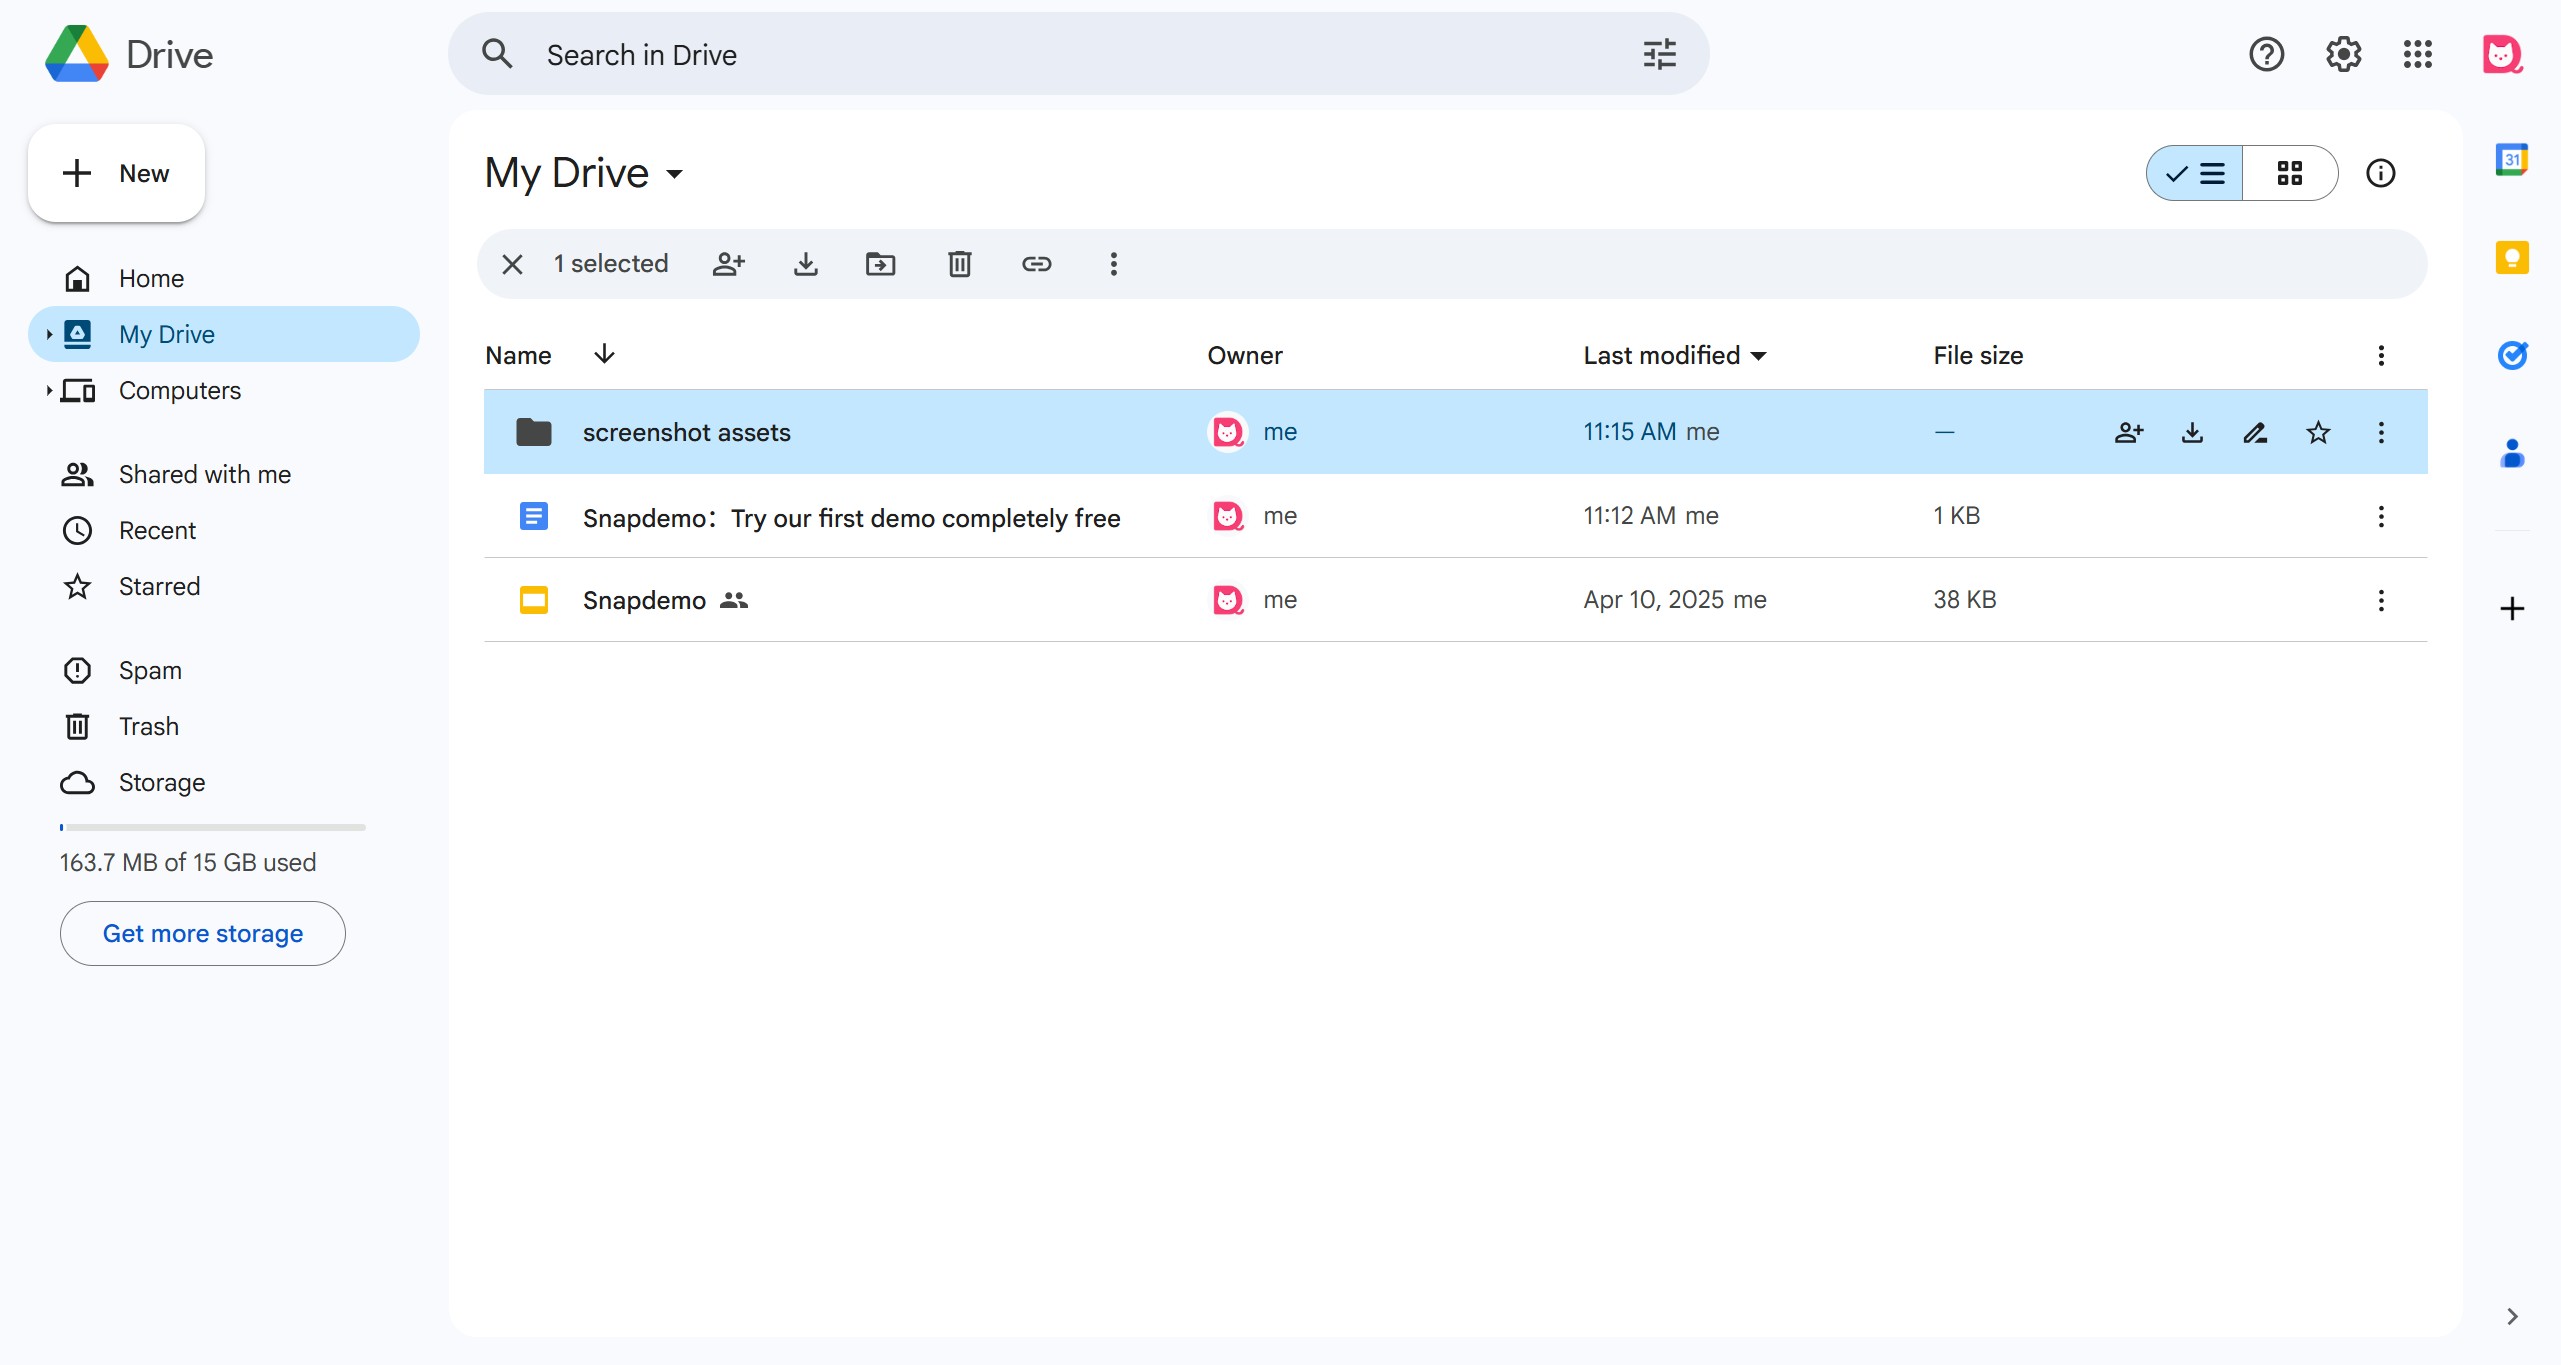The image size is (2561, 1365).
Task: Click the shared icon beside Snapdemo
Action: tap(734, 600)
